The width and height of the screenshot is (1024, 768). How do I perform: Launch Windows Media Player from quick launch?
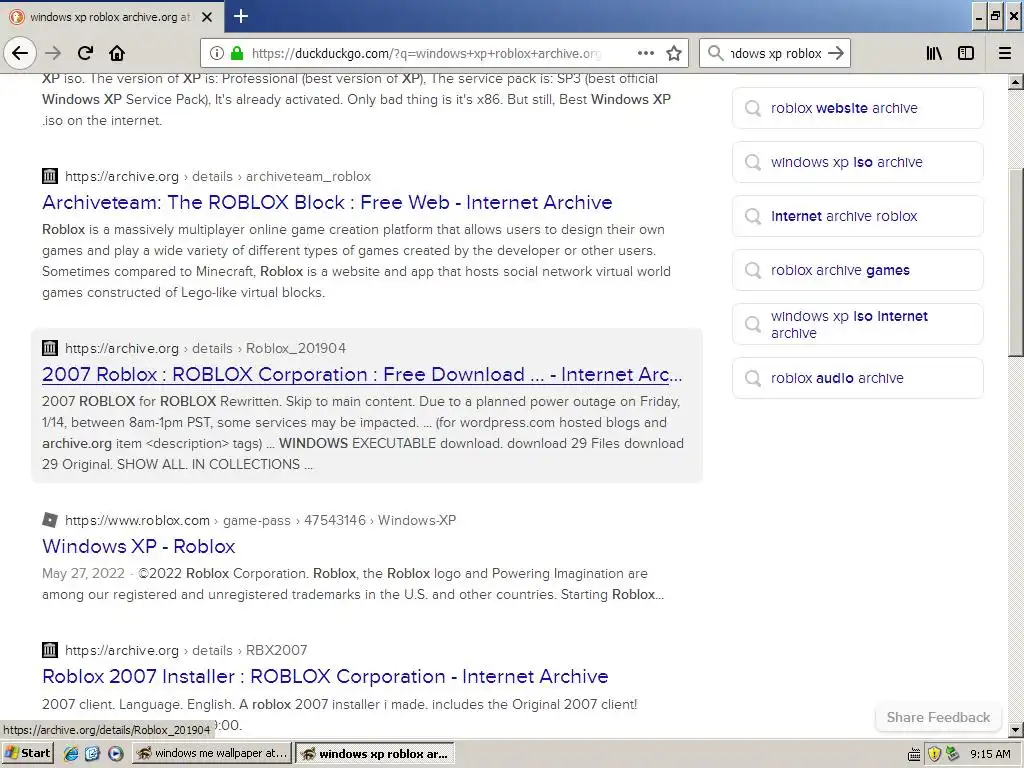point(115,754)
